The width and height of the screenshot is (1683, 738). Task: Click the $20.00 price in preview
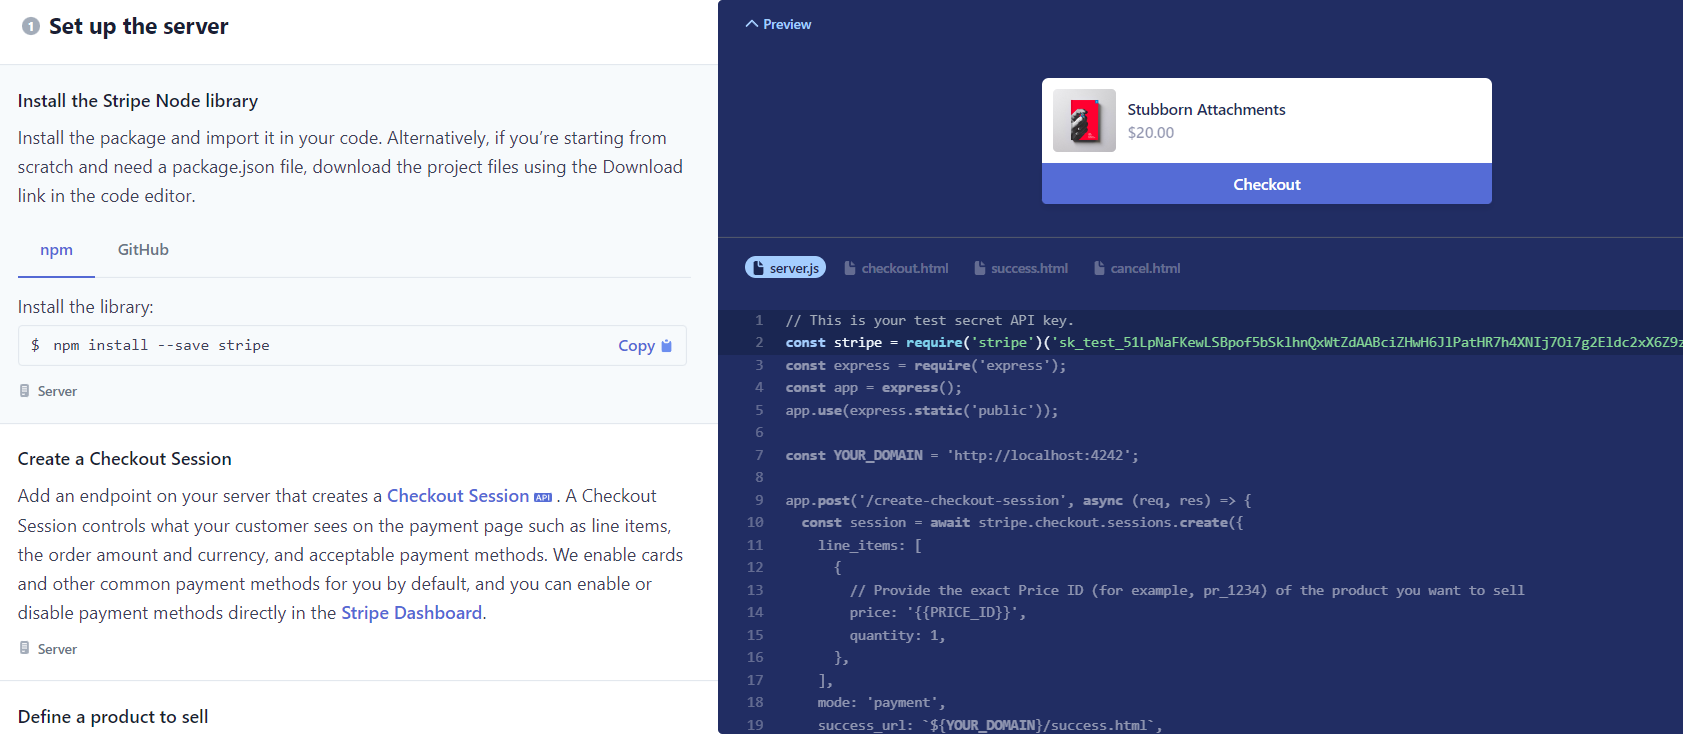1151,133
